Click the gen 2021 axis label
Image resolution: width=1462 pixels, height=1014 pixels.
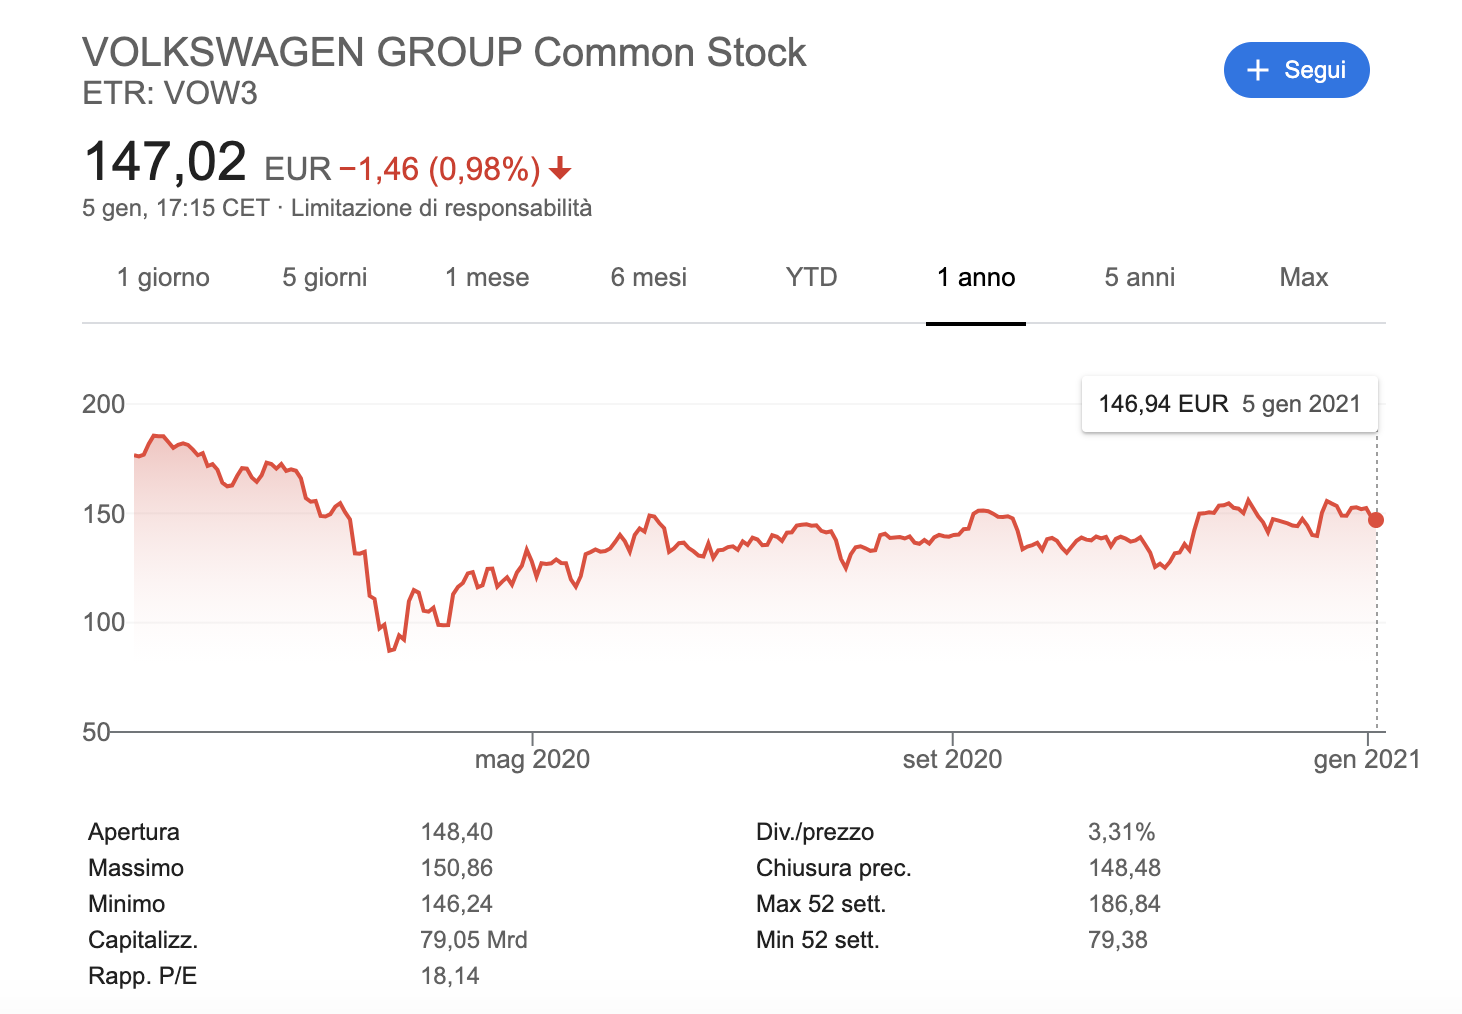(x=1366, y=759)
